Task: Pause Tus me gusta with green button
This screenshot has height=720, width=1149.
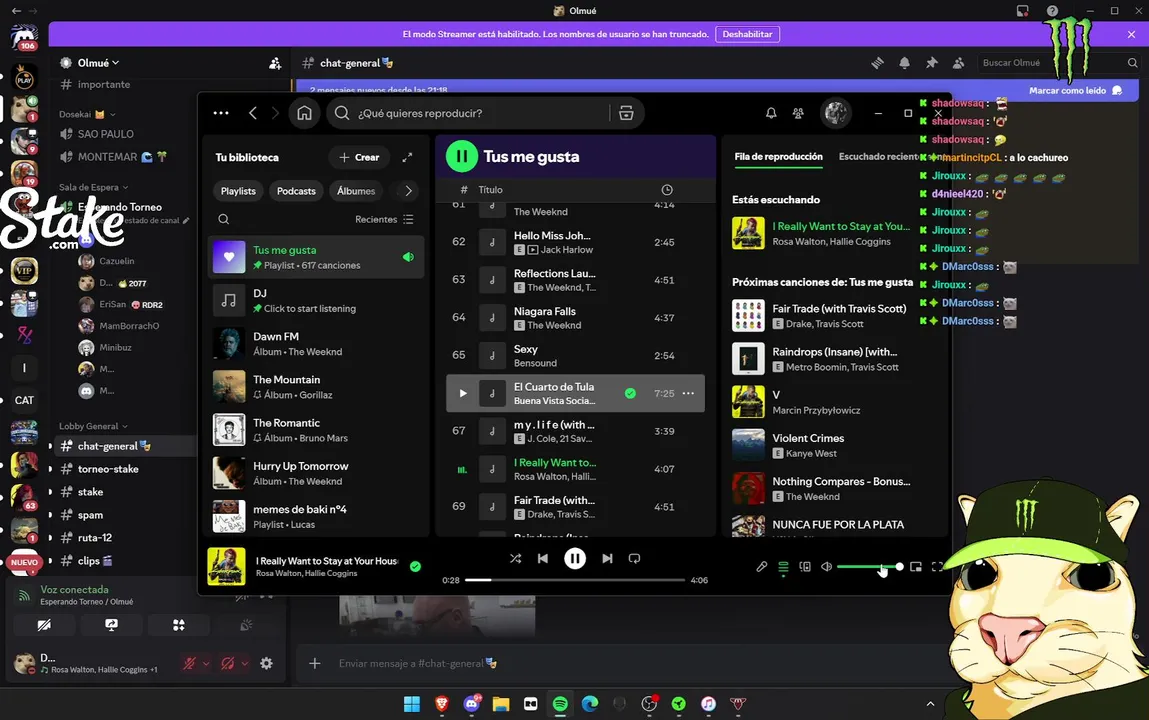Action: click(x=462, y=156)
